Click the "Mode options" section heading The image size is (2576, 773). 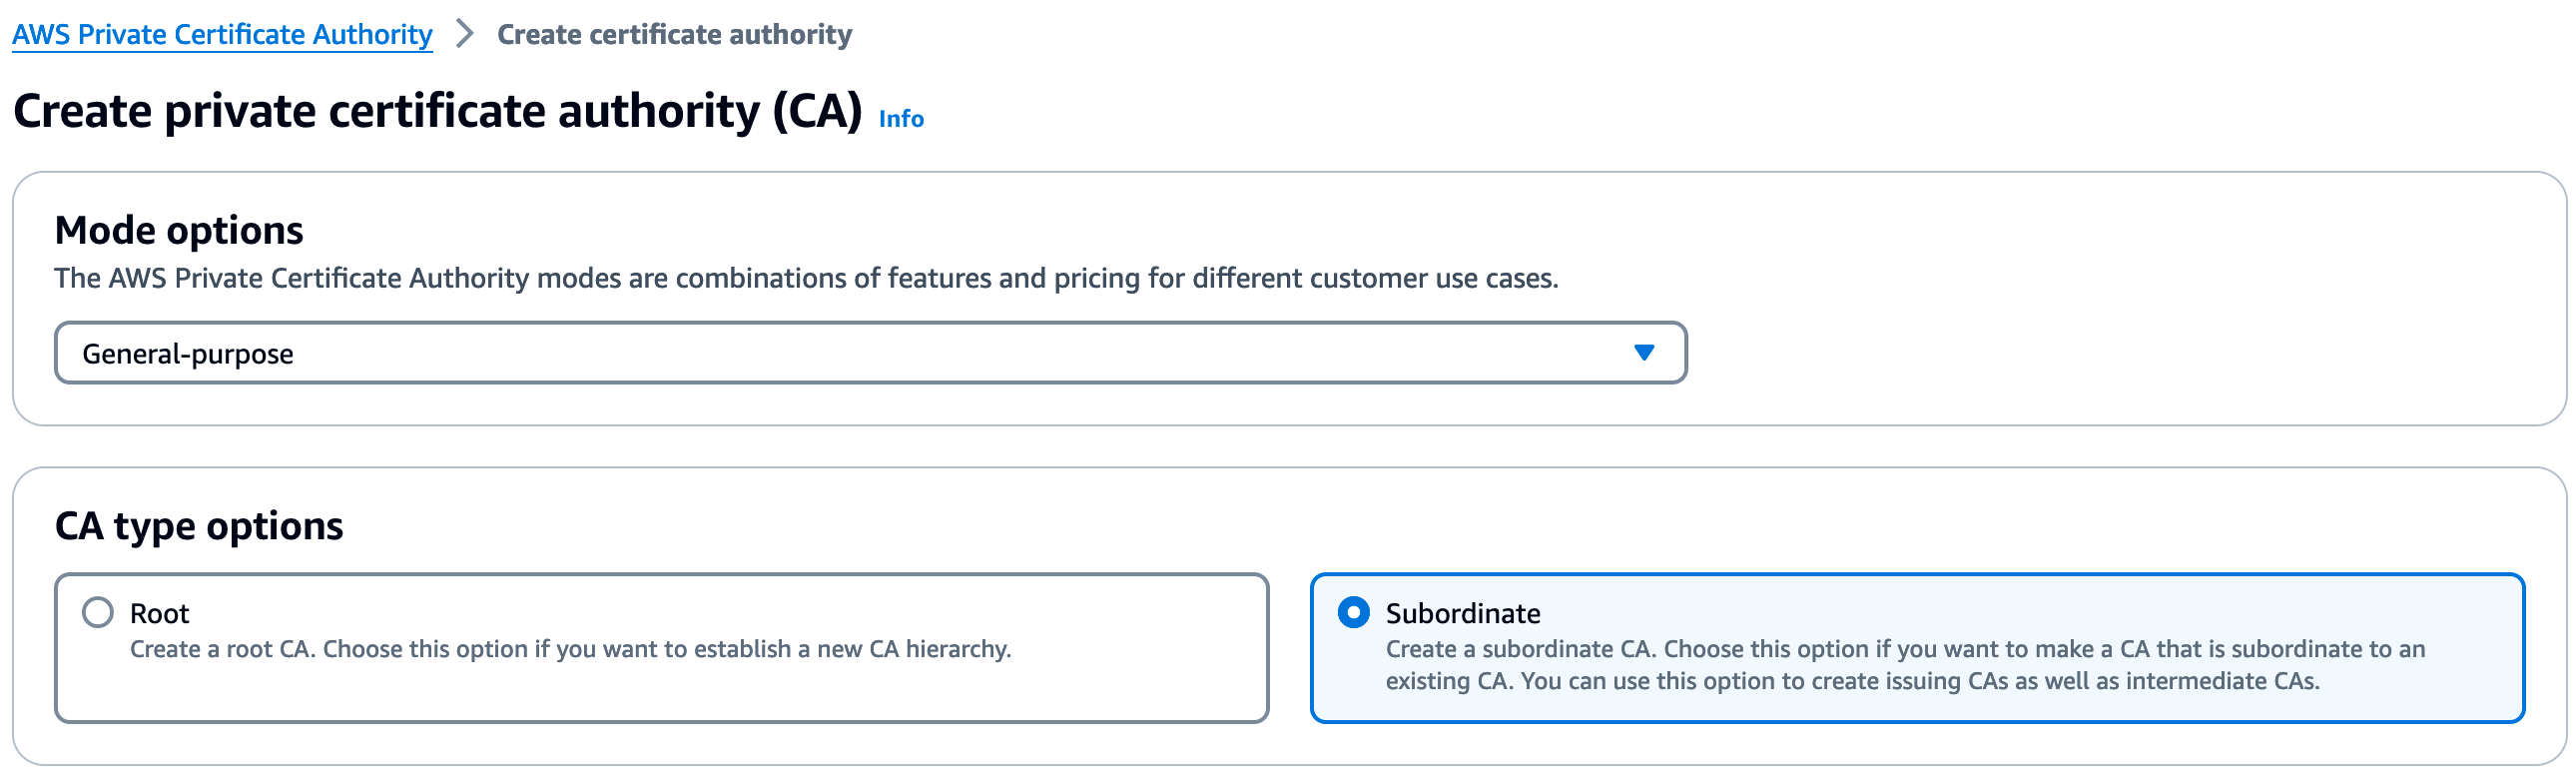pyautogui.click(x=179, y=230)
